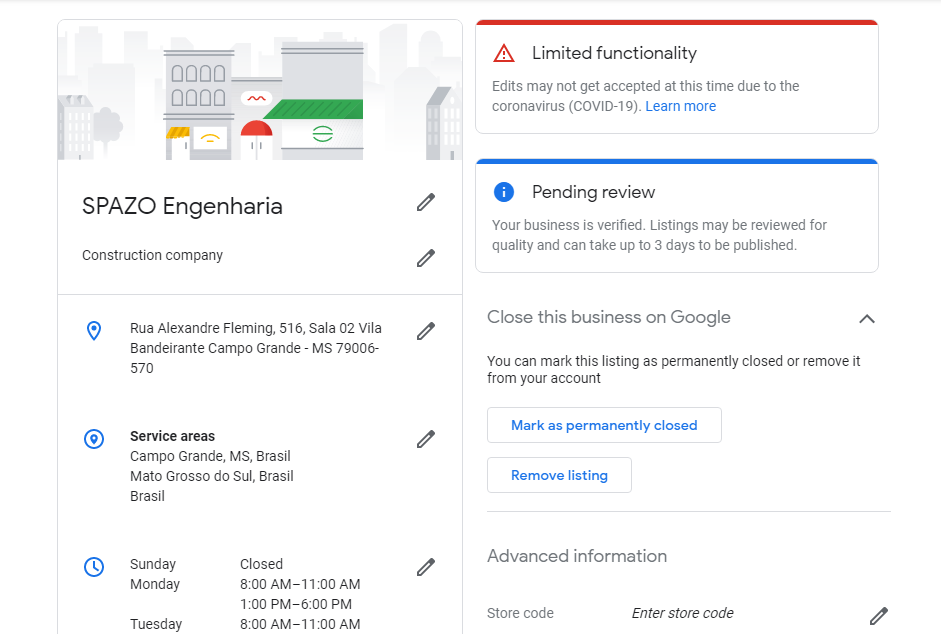The height and width of the screenshot is (634, 941).
Task: Click the location pin address icon
Action: tap(94, 331)
